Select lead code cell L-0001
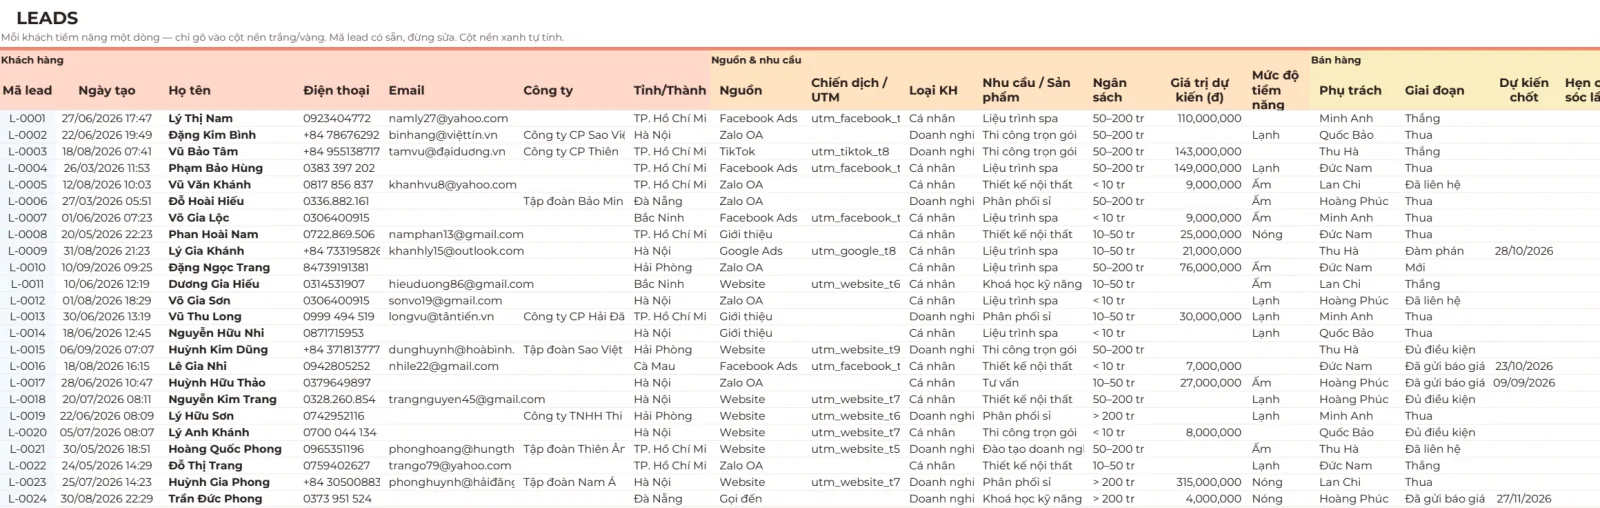This screenshot has height=508, width=1600. 27,118
